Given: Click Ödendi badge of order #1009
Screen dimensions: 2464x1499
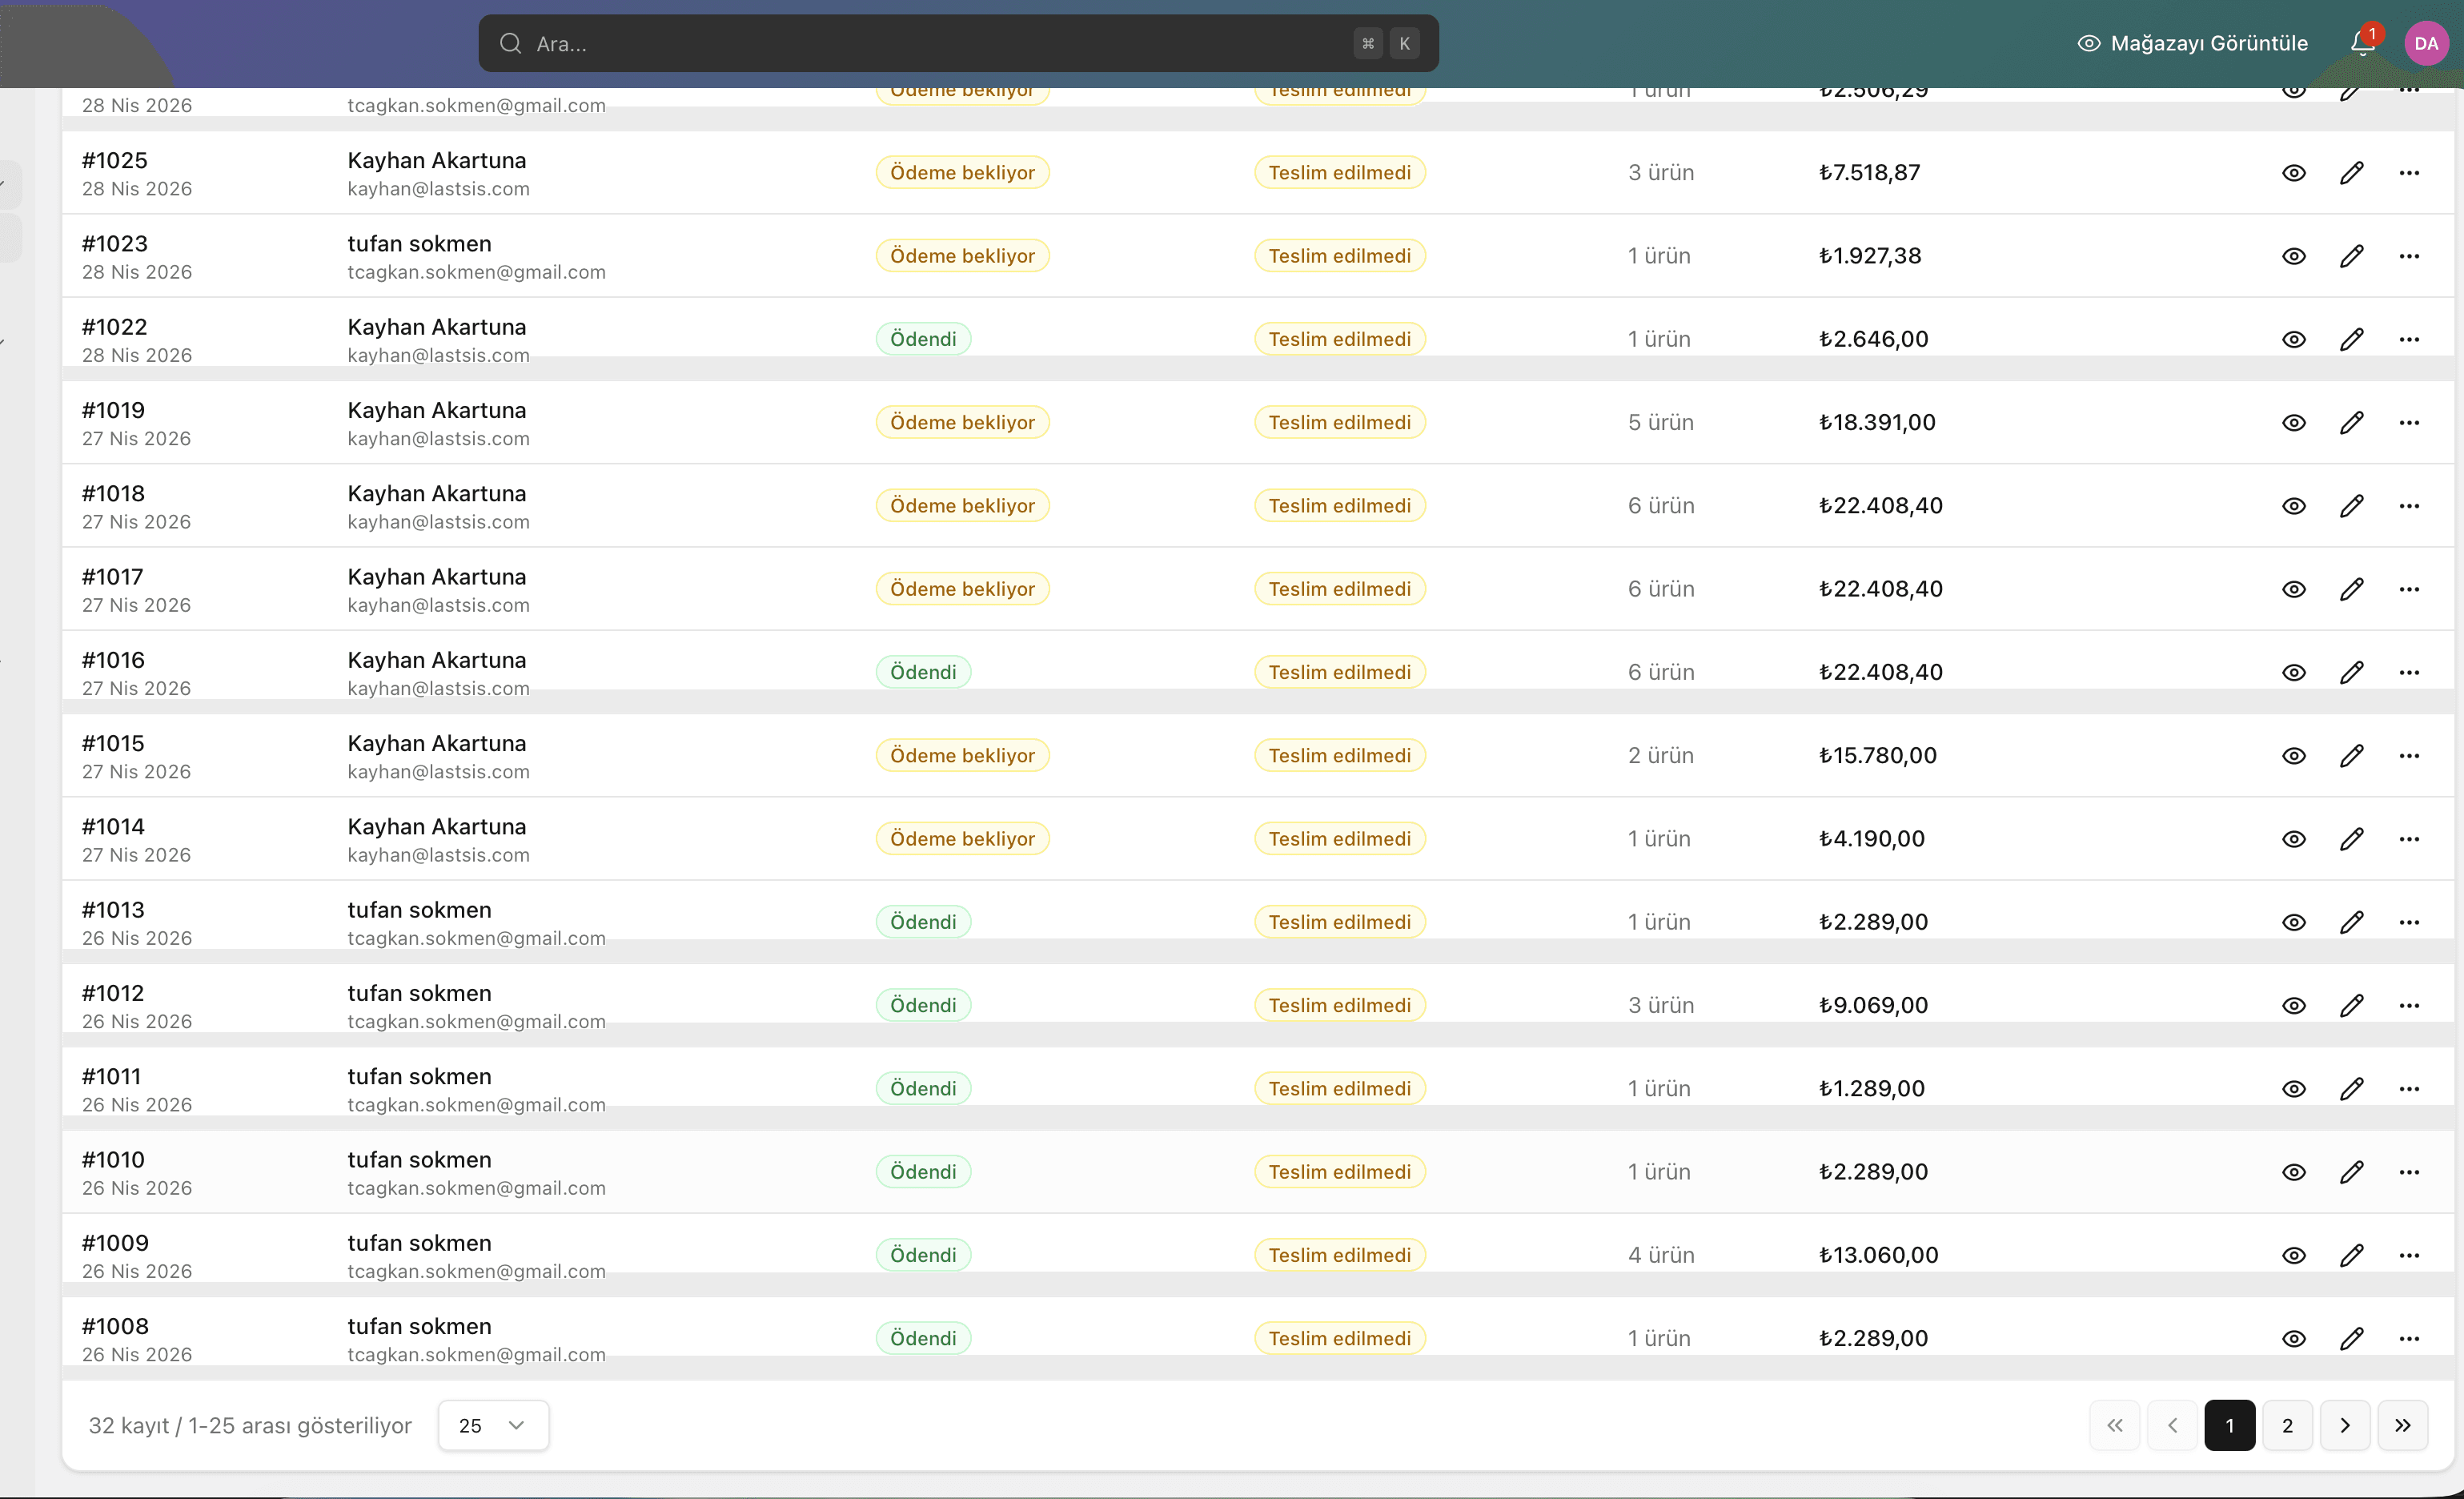Looking at the screenshot, I should (x=923, y=1255).
